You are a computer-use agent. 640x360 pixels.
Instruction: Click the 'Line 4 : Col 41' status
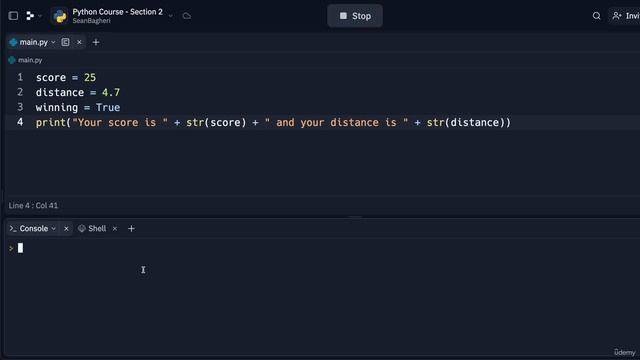click(33, 205)
